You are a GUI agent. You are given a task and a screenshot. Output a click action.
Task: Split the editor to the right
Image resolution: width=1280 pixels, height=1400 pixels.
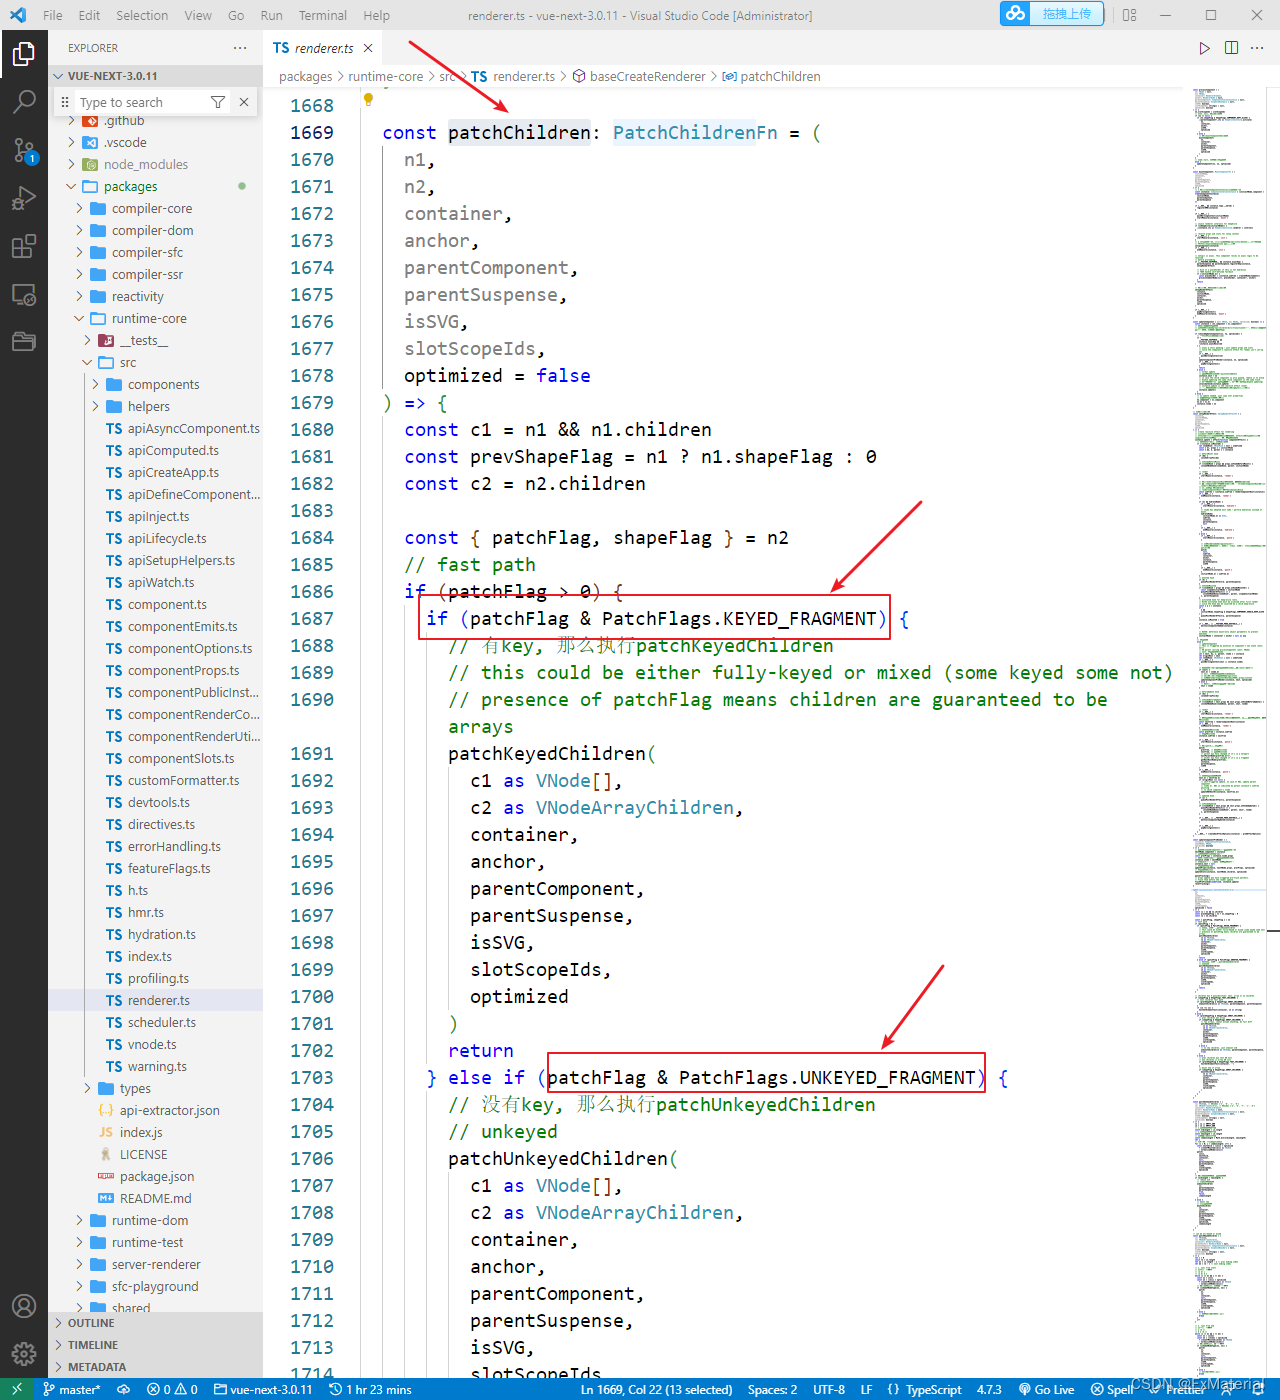[x=1232, y=48]
